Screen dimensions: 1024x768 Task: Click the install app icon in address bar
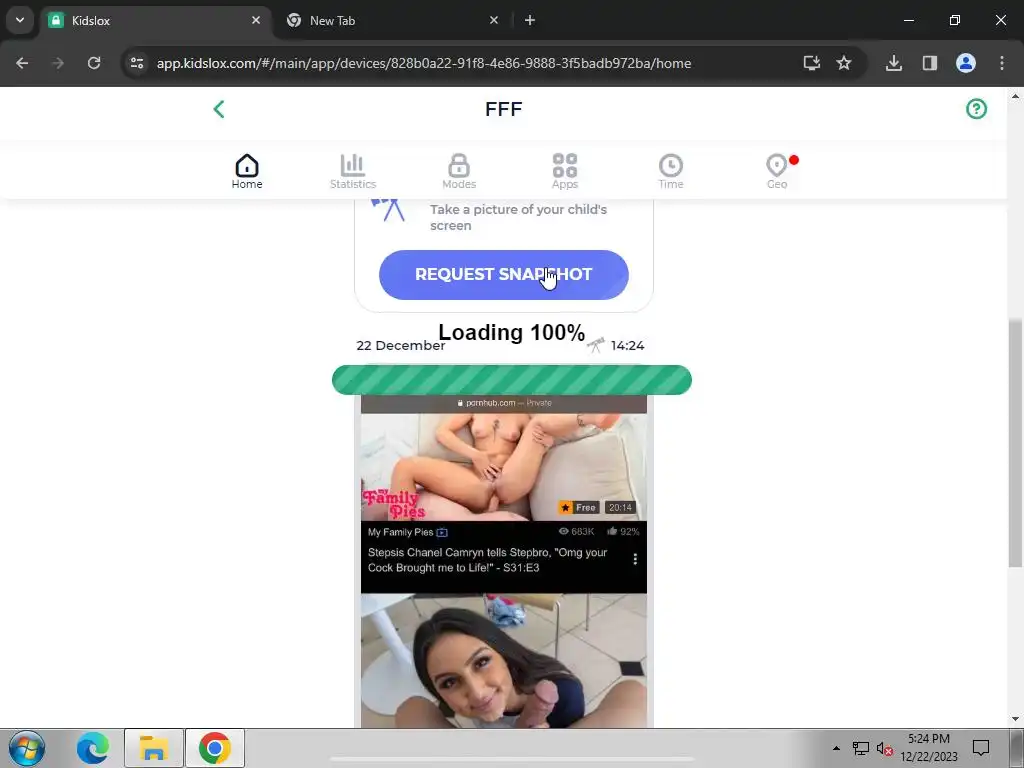[x=812, y=63]
